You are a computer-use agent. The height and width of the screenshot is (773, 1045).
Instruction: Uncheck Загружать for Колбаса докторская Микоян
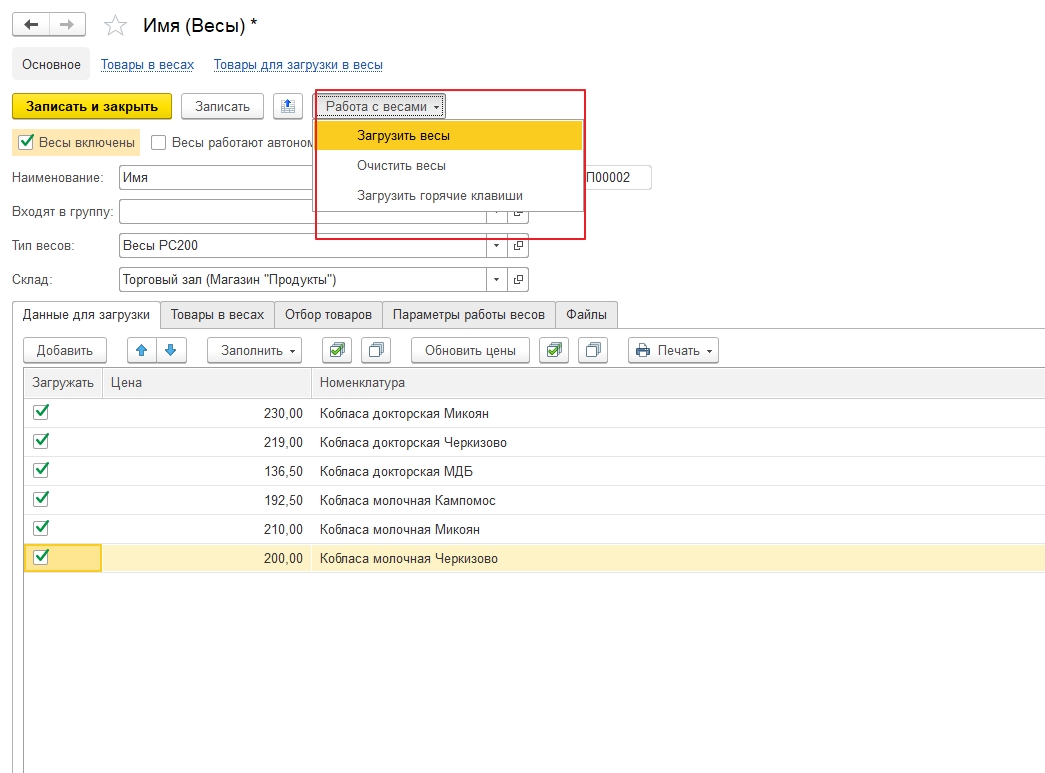41,412
